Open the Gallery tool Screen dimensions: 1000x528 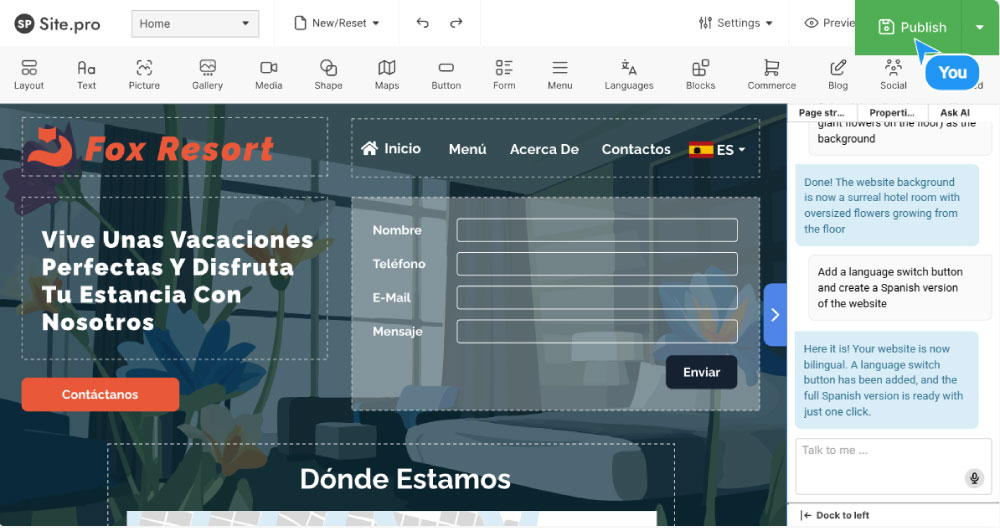(x=207, y=74)
